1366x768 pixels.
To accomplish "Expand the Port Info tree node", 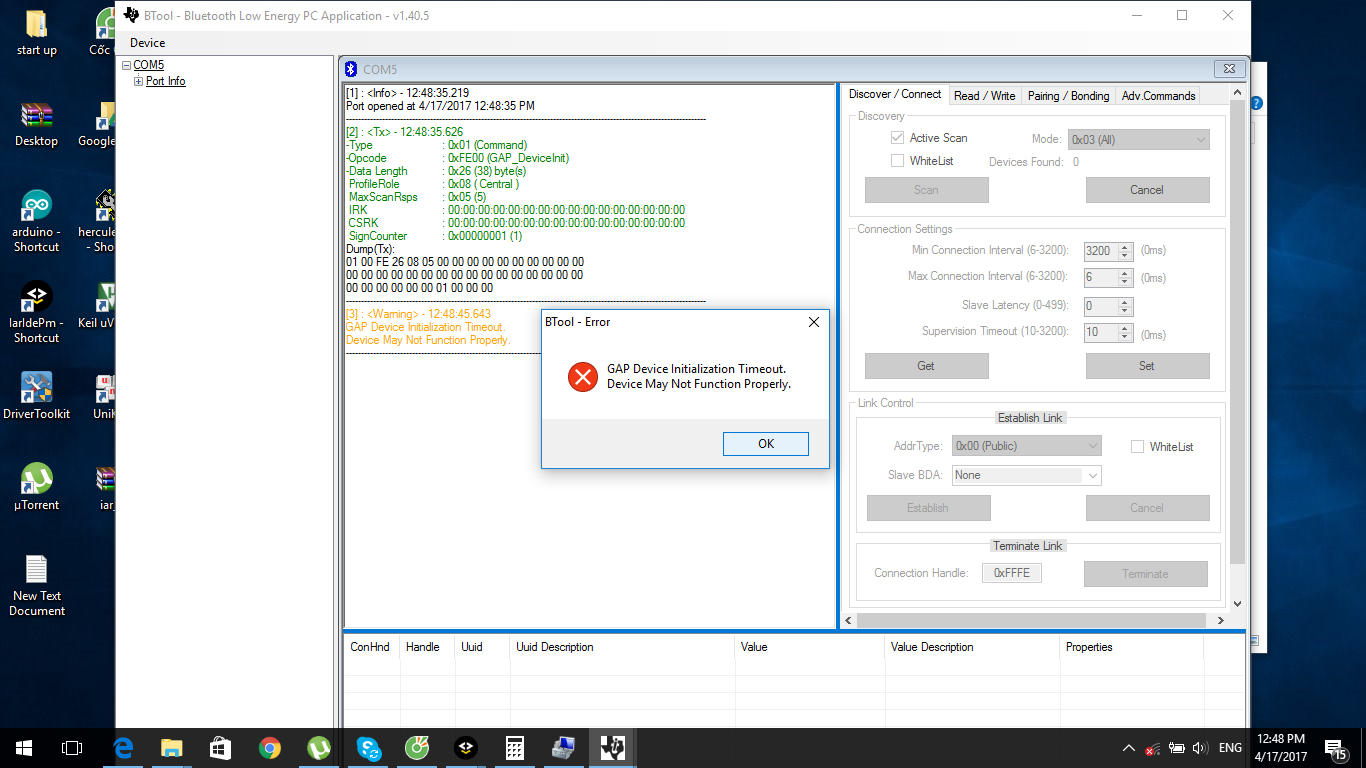I will (138, 81).
